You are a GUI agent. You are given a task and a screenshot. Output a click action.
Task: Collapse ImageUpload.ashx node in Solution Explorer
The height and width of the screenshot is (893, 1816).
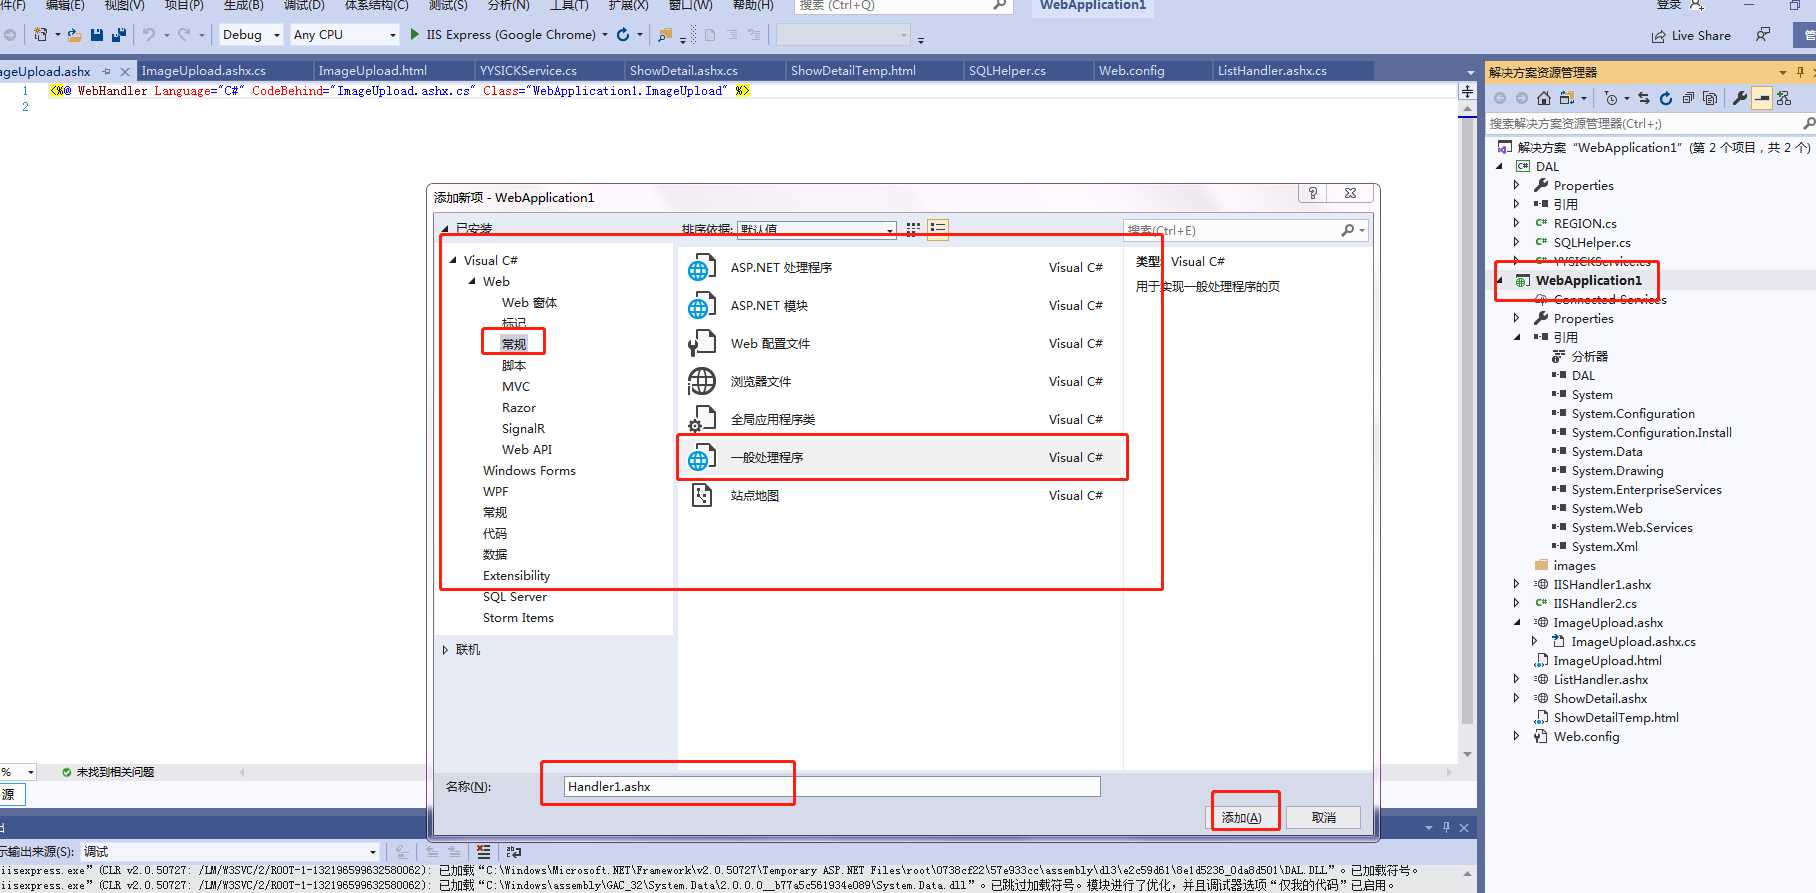point(1517,623)
